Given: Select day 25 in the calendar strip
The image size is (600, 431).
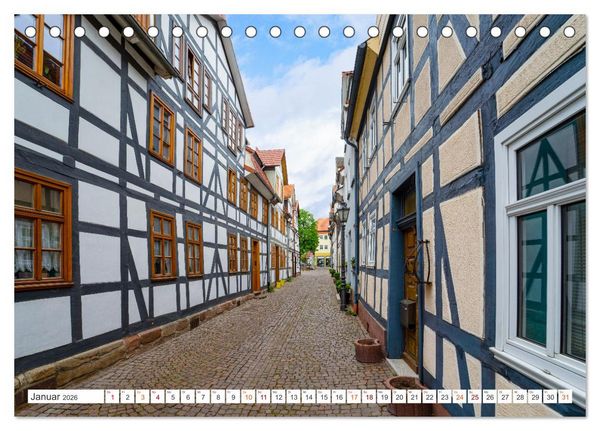Looking at the screenshot, I should [x=475, y=397].
